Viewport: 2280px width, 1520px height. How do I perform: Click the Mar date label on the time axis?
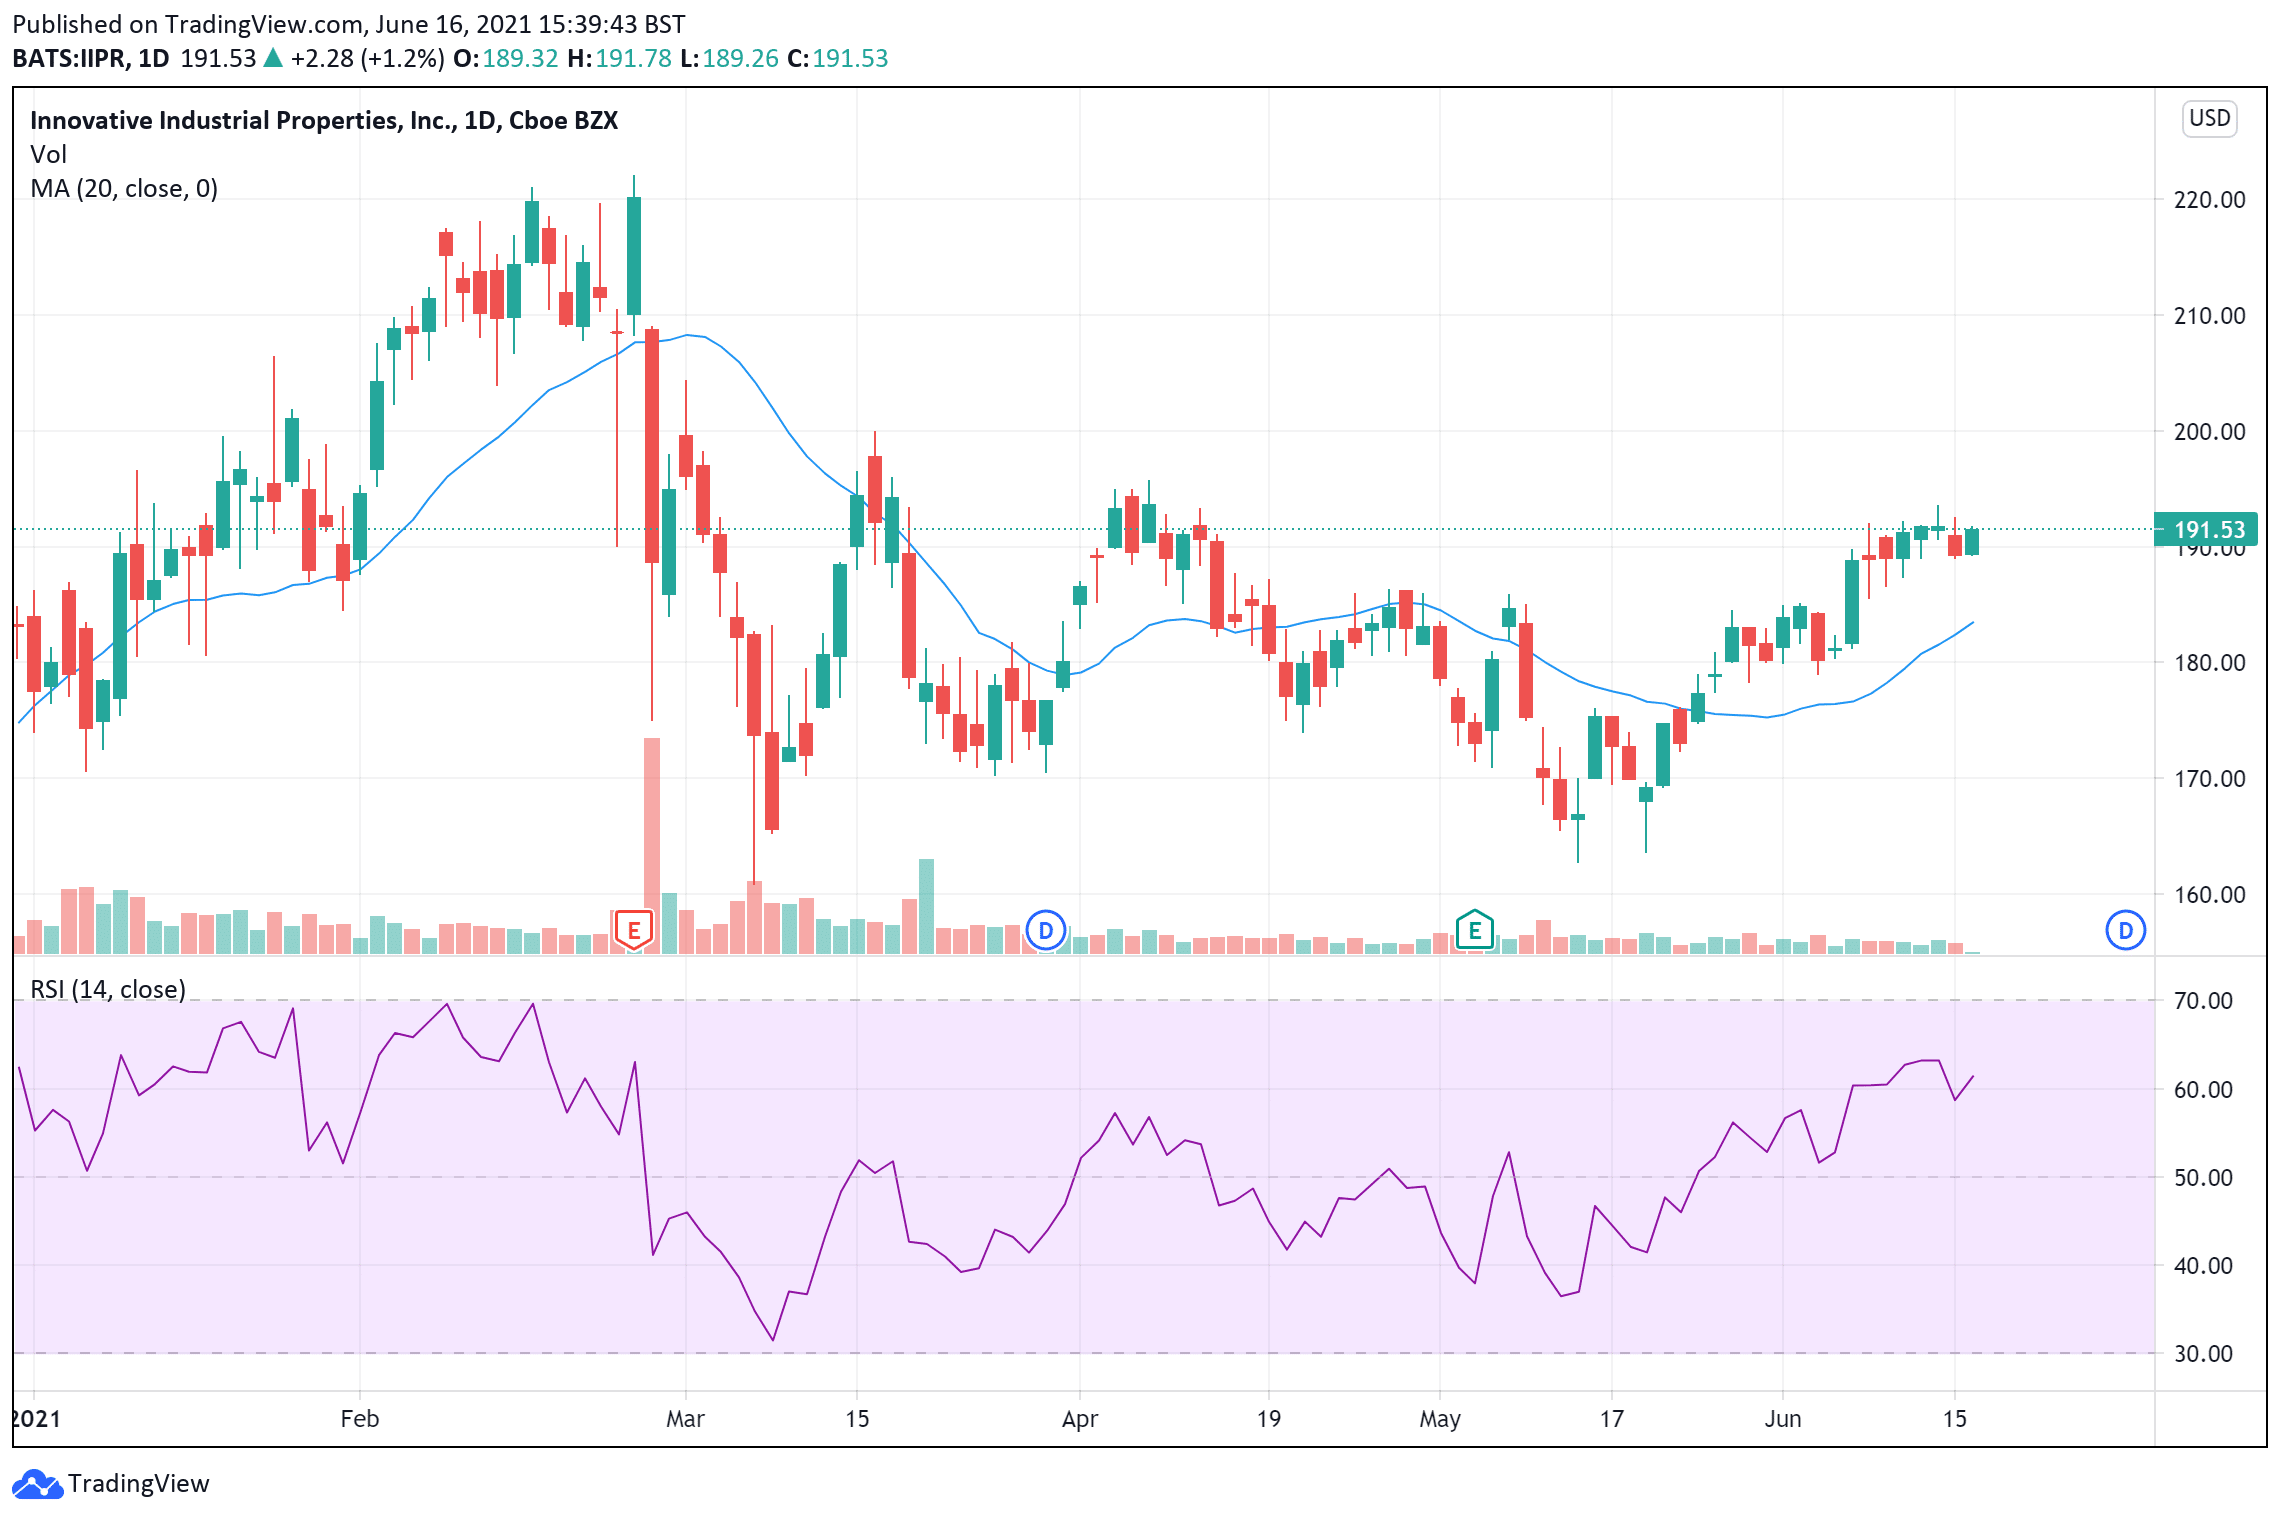[x=686, y=1419]
